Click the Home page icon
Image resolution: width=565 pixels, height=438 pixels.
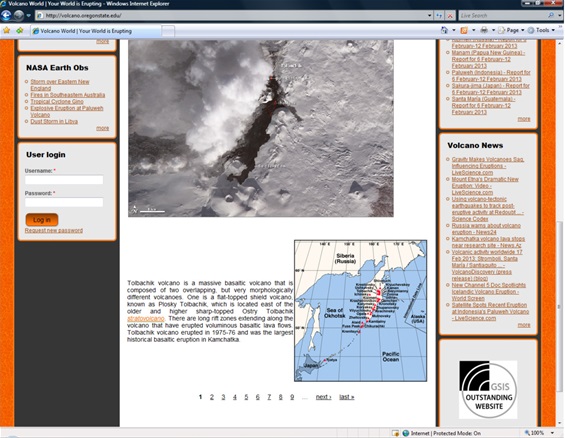point(444,30)
